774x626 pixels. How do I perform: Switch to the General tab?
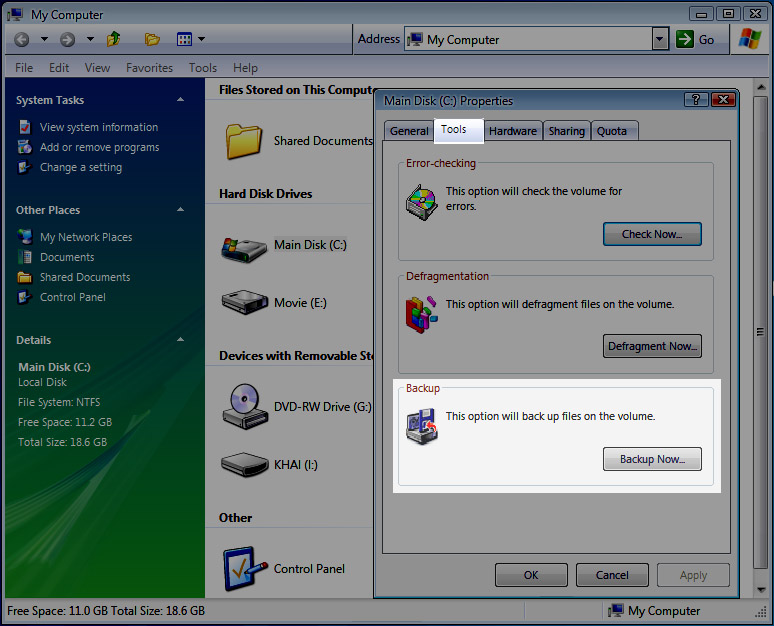click(x=409, y=131)
